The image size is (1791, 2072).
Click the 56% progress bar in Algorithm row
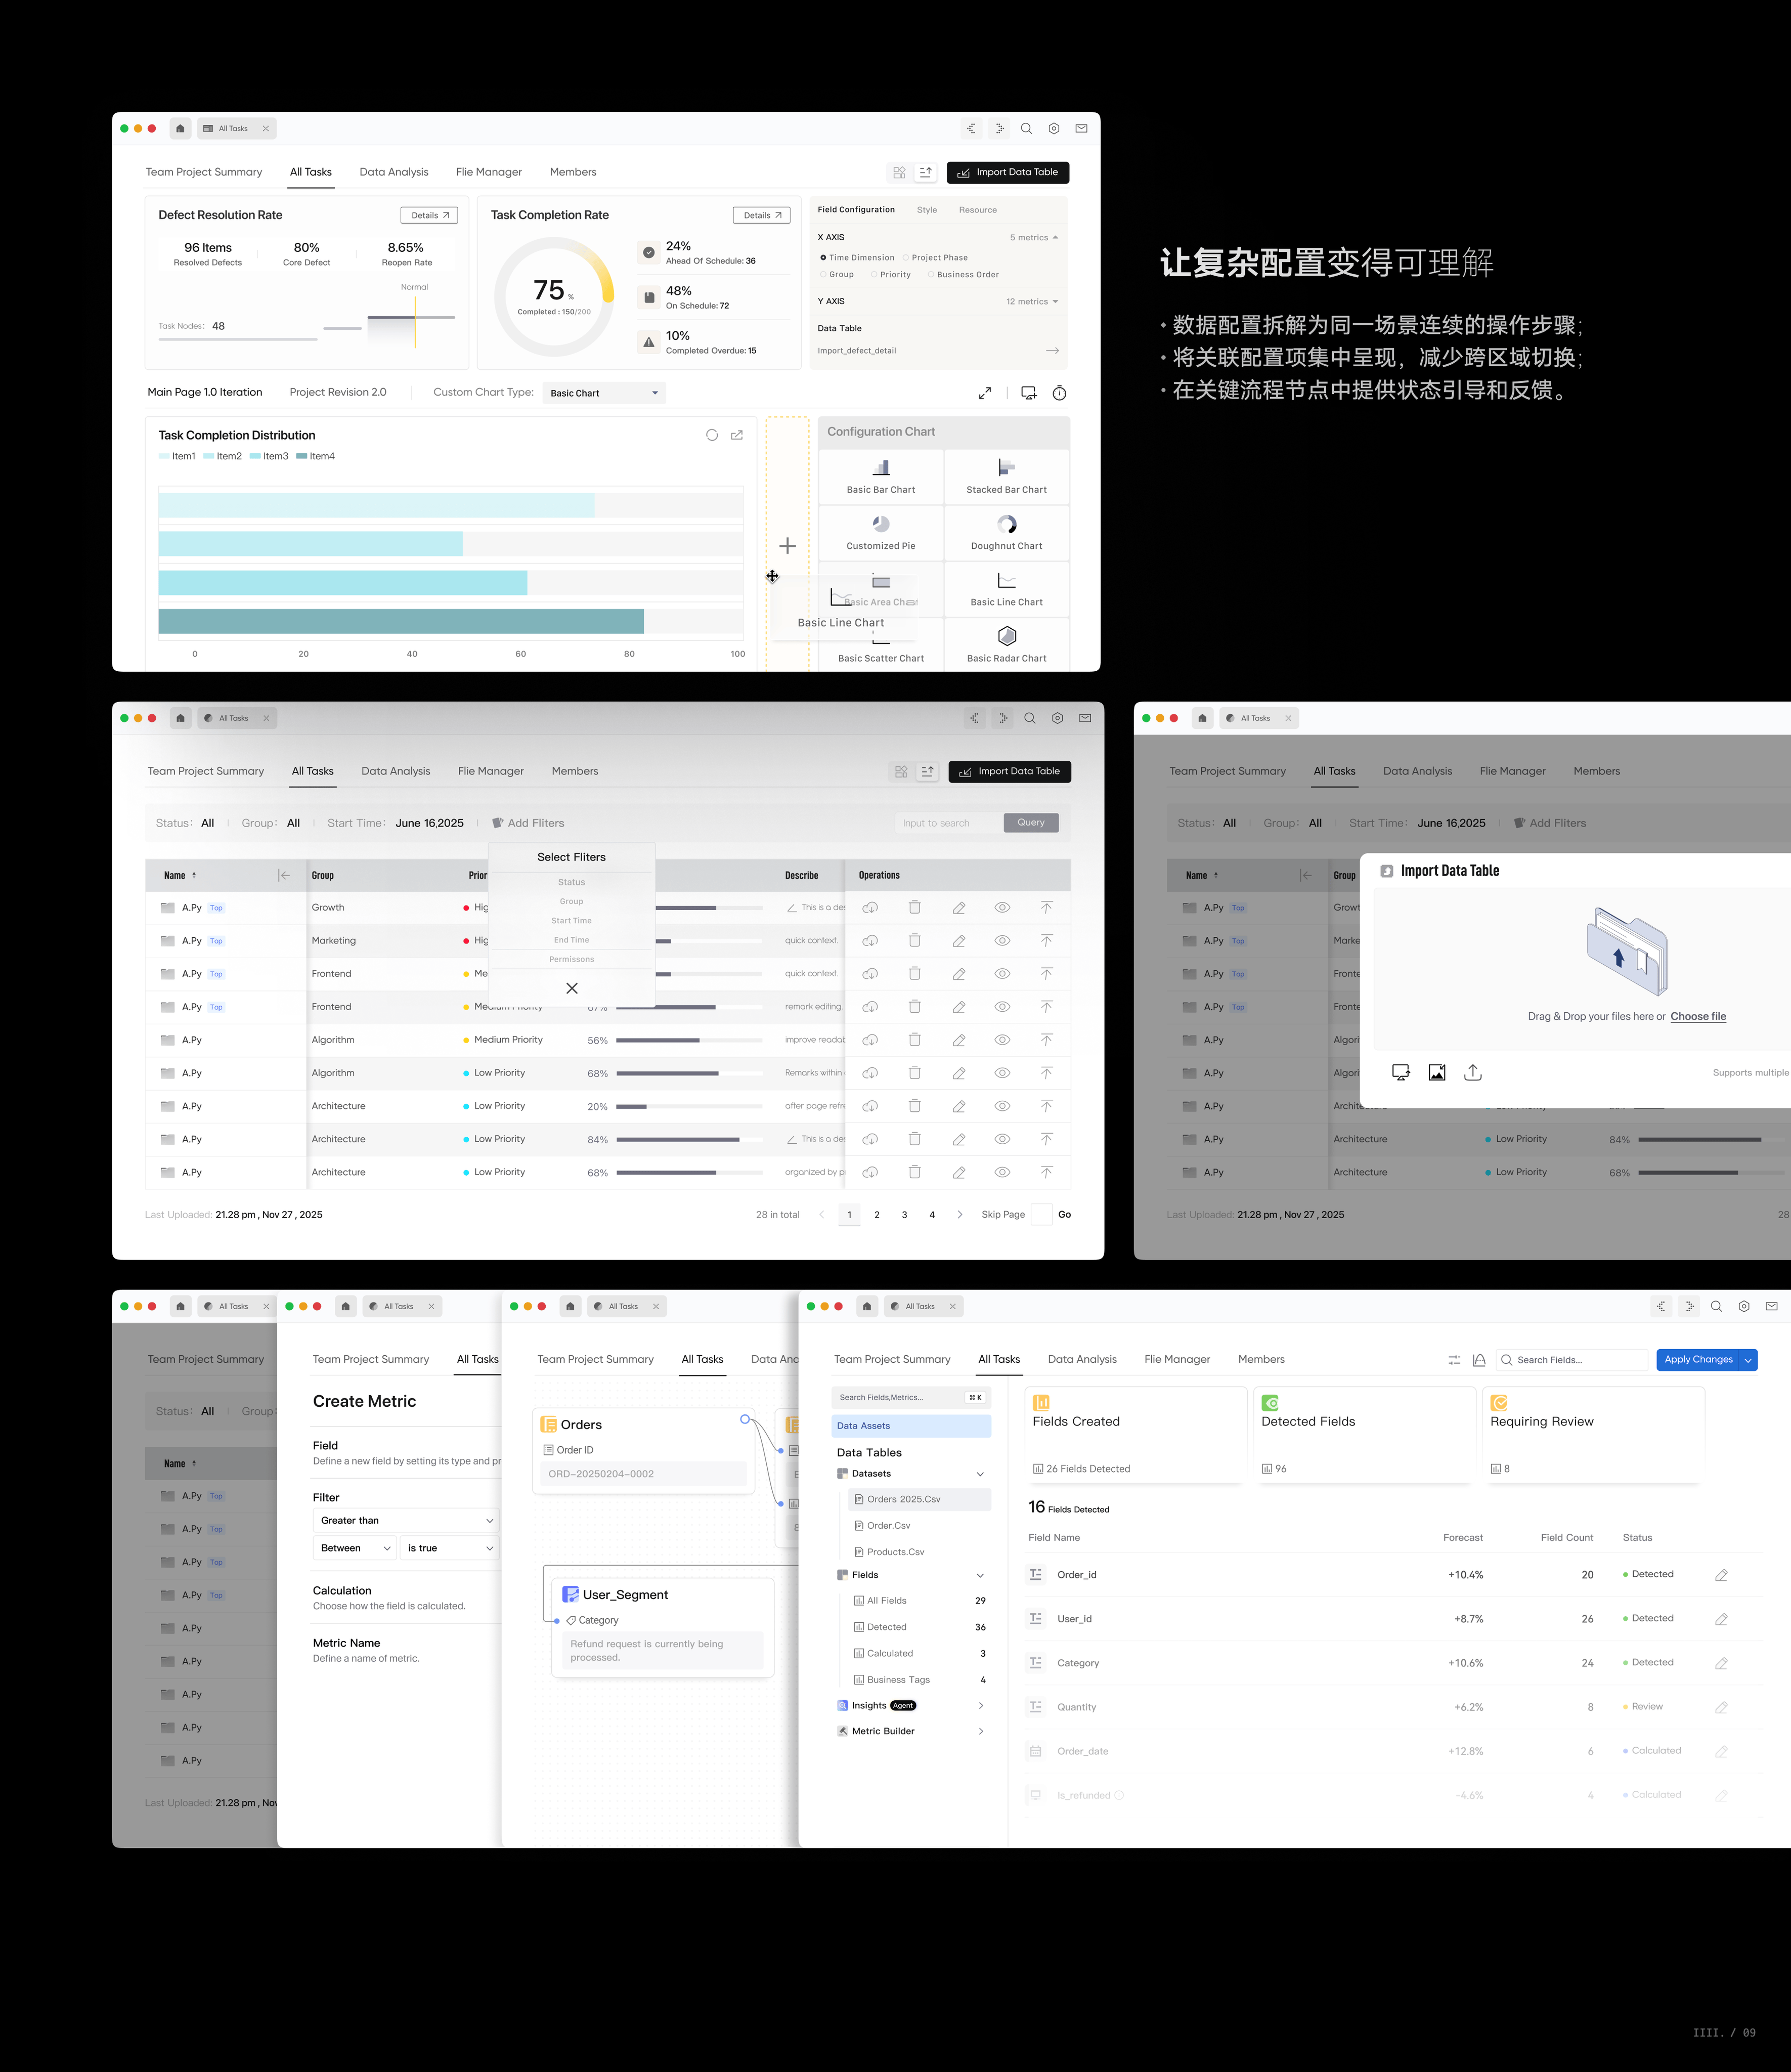point(690,1040)
